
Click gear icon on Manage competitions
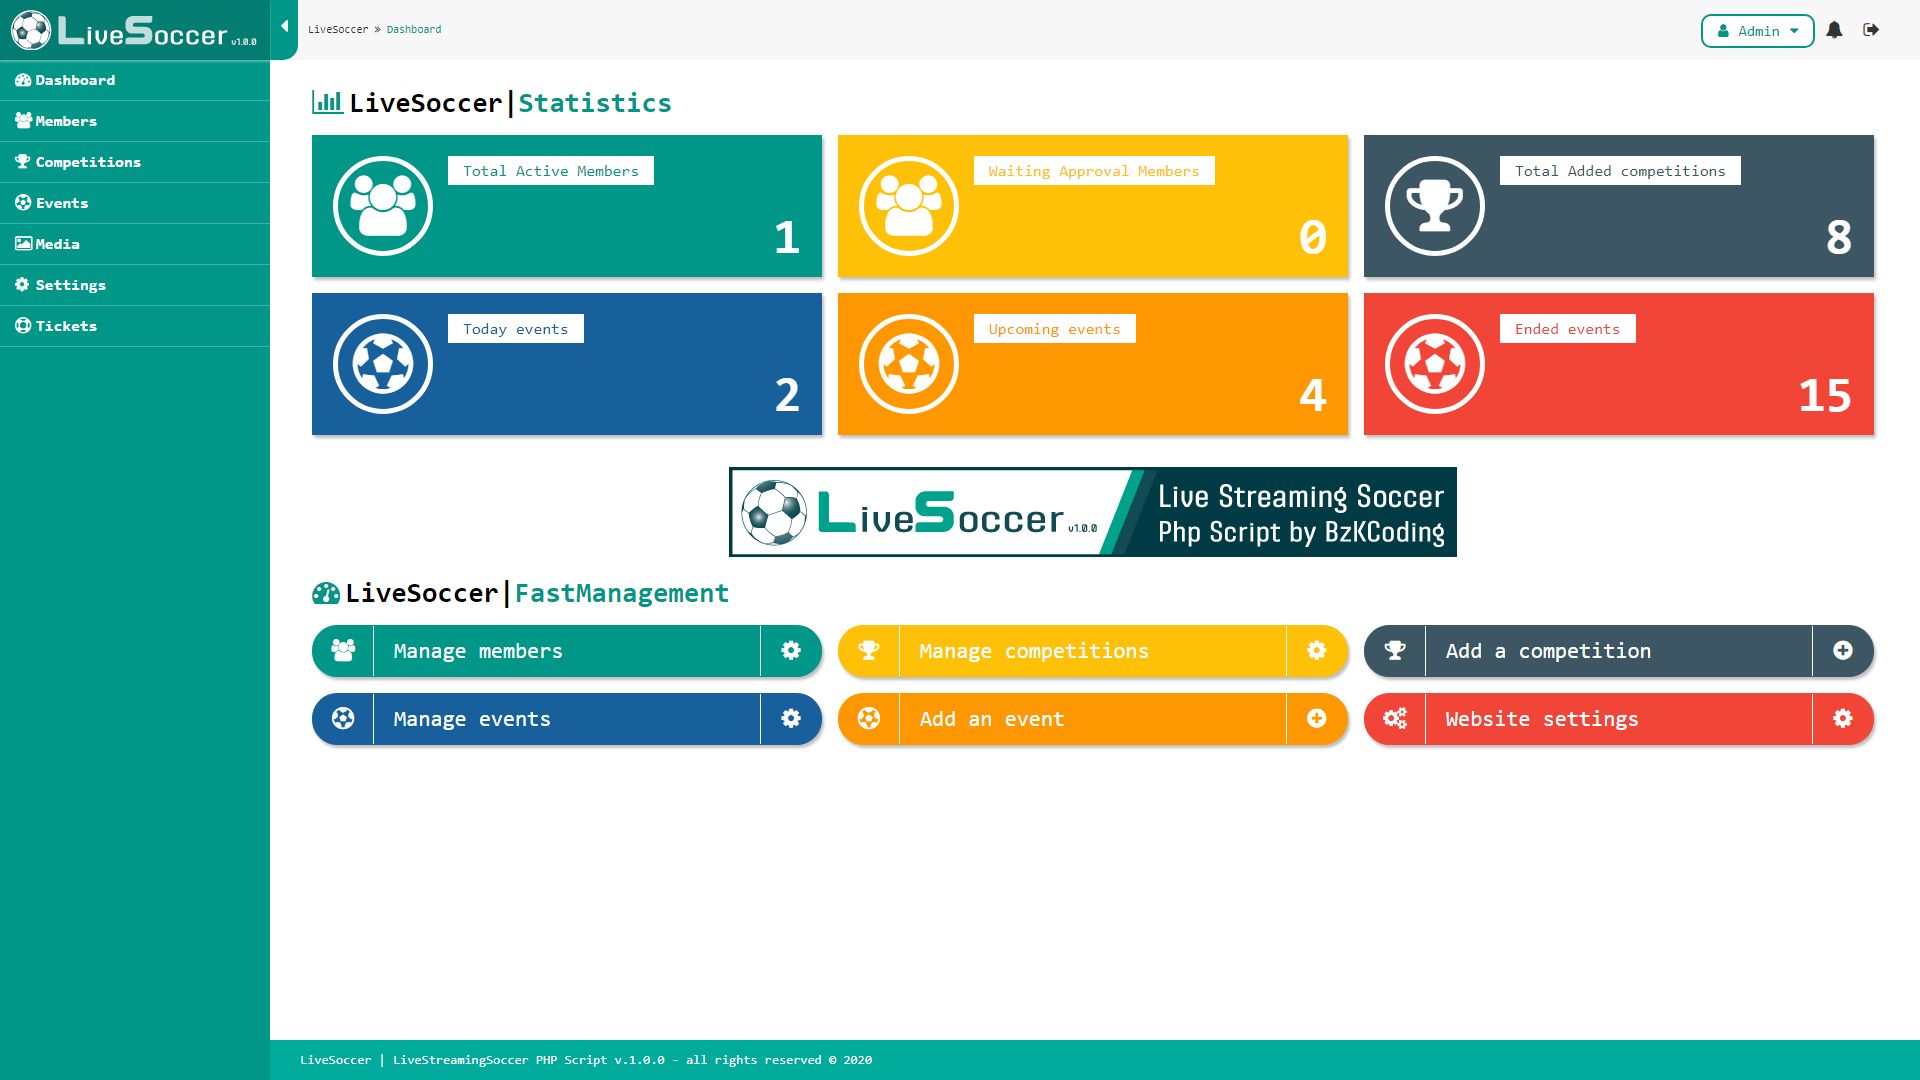(1317, 651)
